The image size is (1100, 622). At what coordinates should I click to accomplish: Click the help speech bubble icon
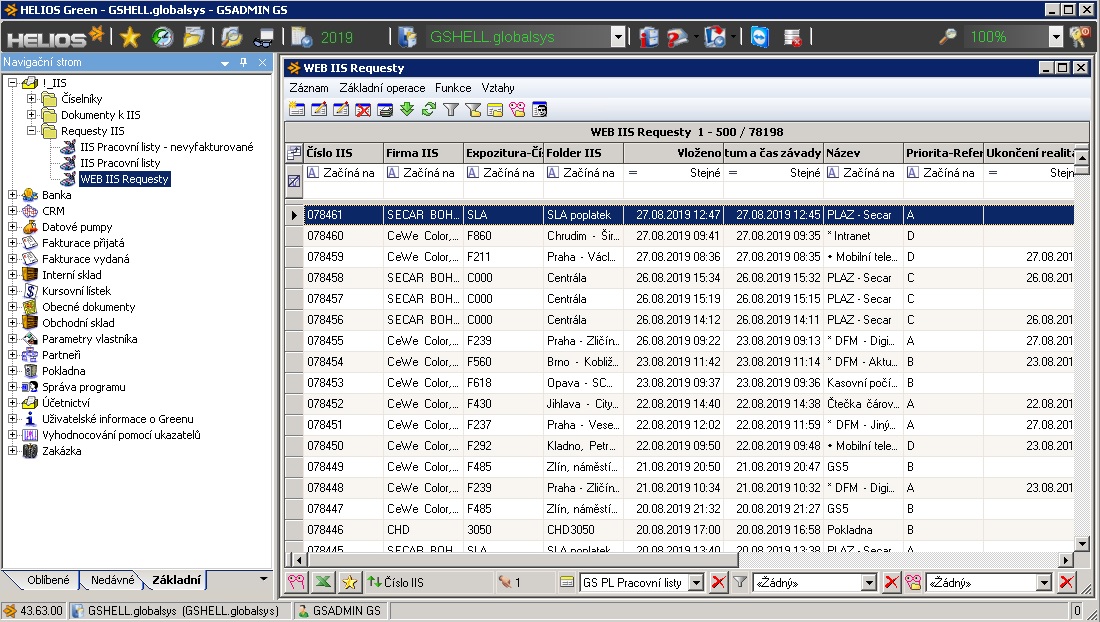pyautogui.click(x=677, y=37)
